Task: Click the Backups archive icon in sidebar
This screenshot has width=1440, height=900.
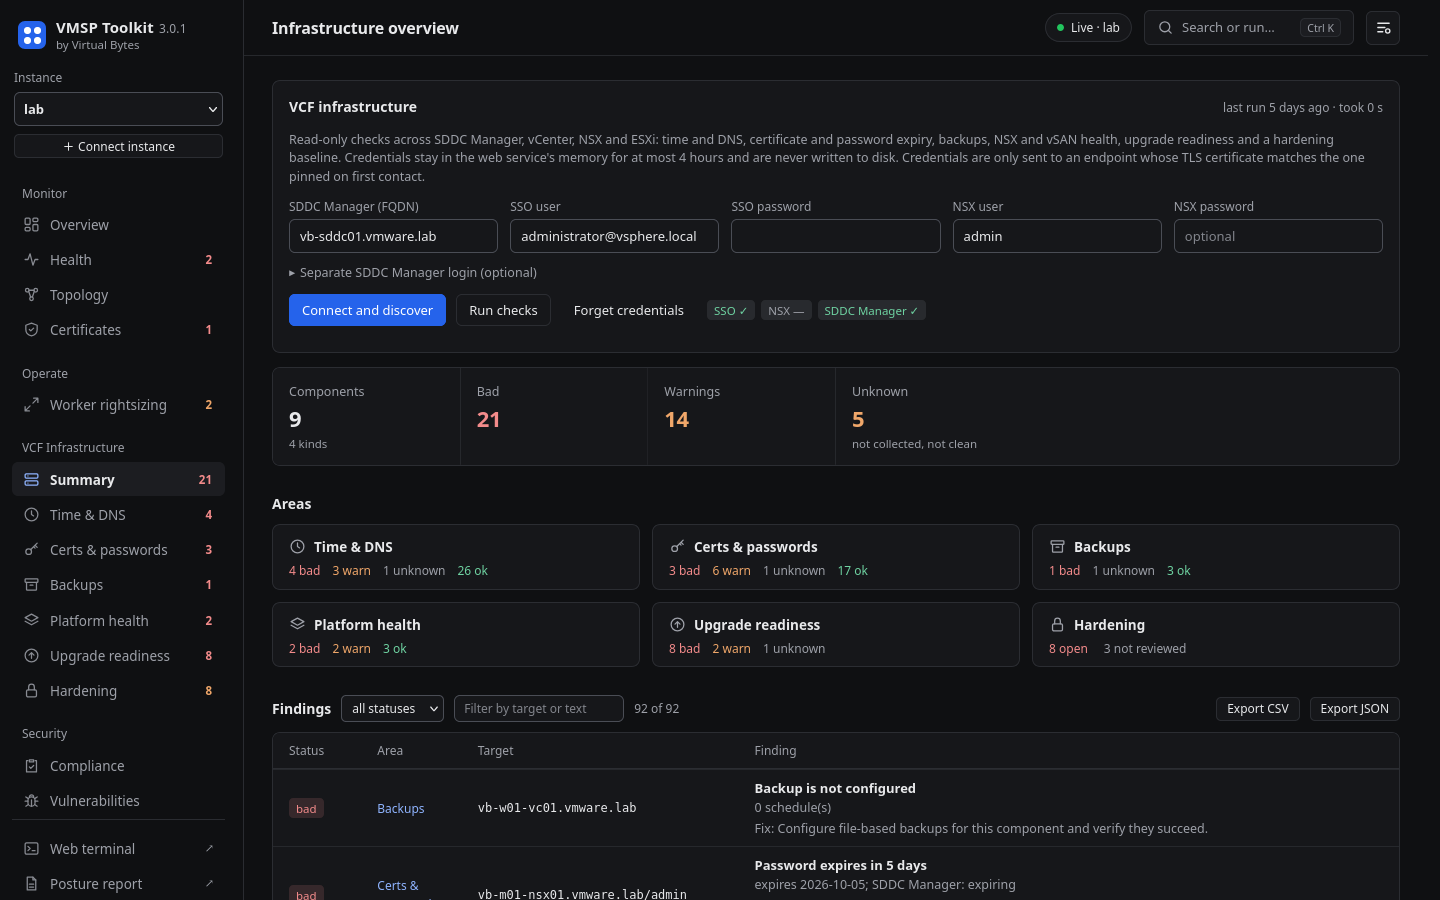Action: (32, 585)
